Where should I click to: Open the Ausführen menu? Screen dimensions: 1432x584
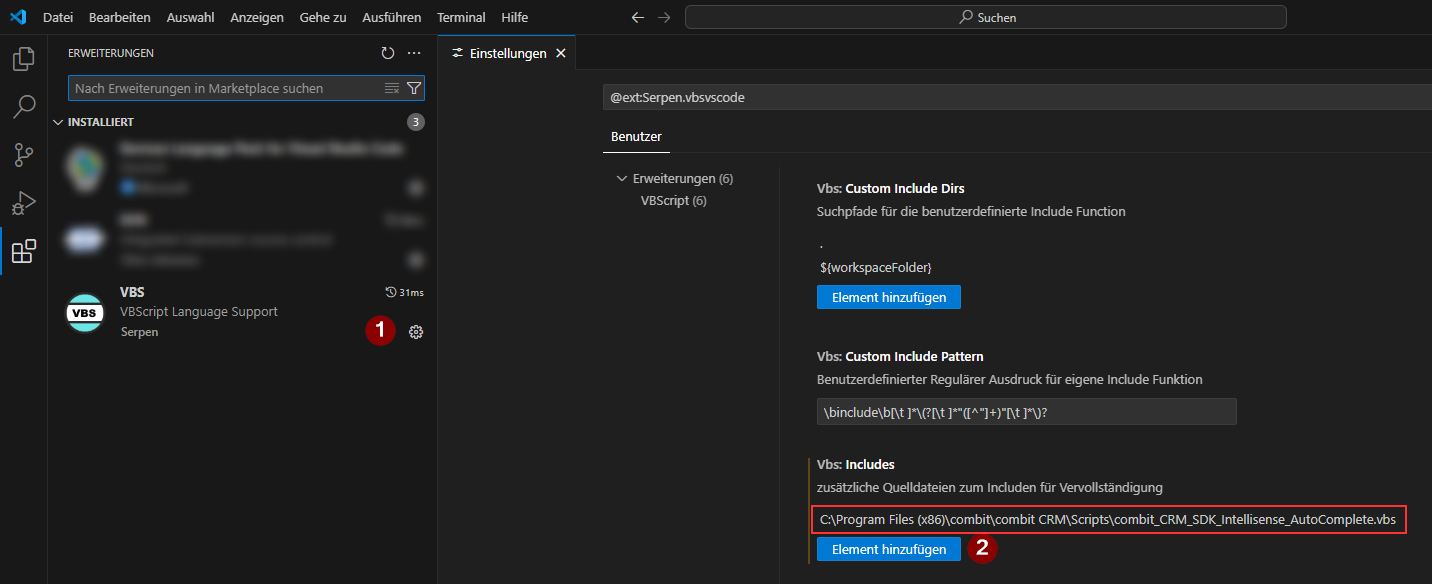[392, 17]
